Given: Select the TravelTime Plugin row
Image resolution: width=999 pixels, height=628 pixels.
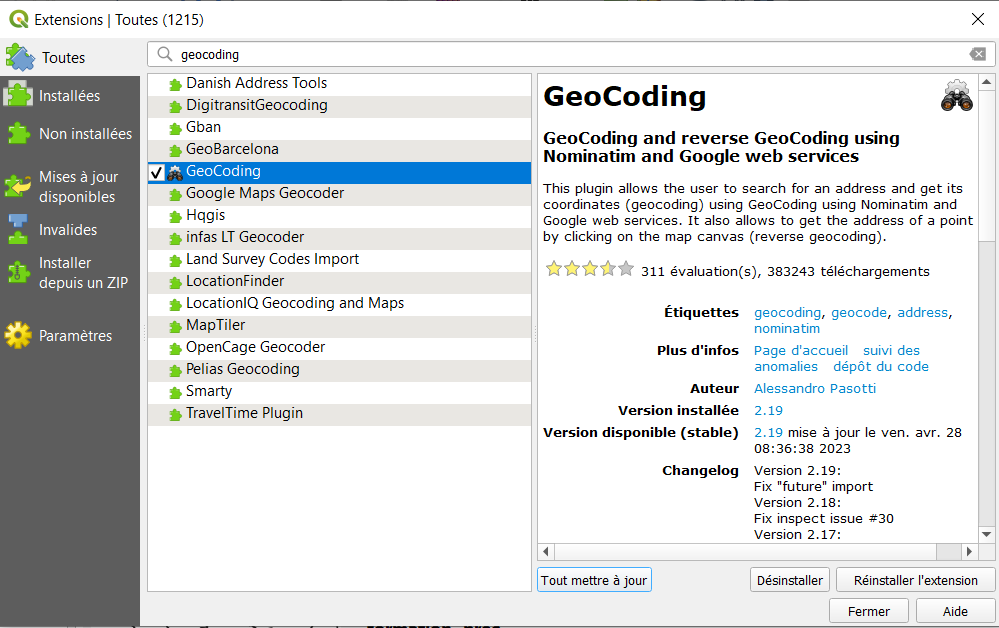Looking at the screenshot, I should tap(340, 413).
